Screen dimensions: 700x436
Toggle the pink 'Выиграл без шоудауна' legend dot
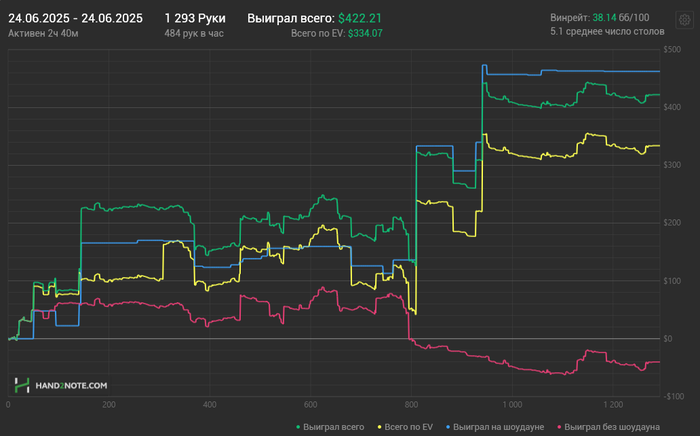(559, 428)
